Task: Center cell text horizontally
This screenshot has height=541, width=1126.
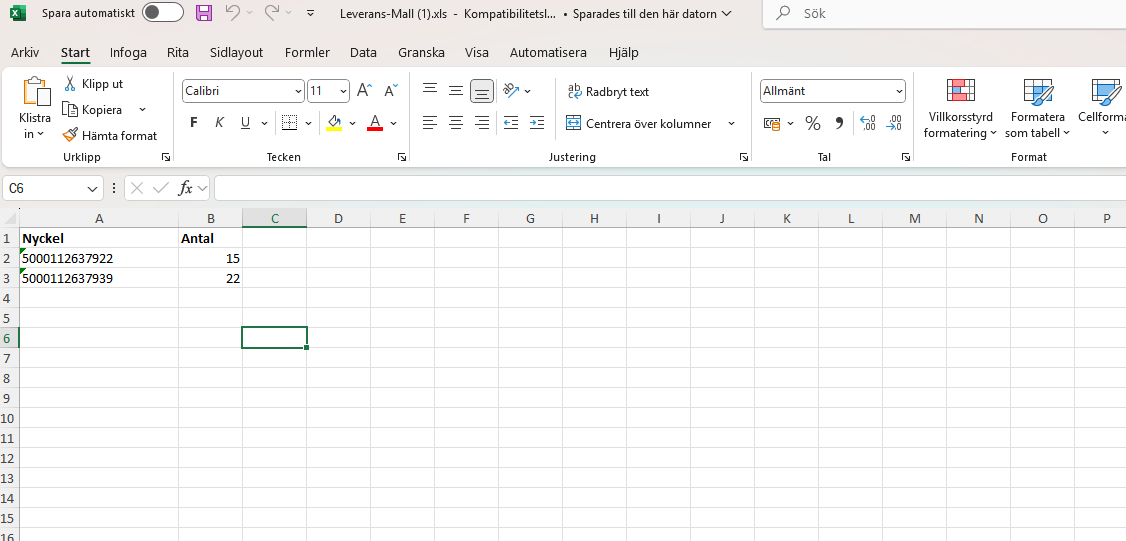Action: tap(456, 123)
